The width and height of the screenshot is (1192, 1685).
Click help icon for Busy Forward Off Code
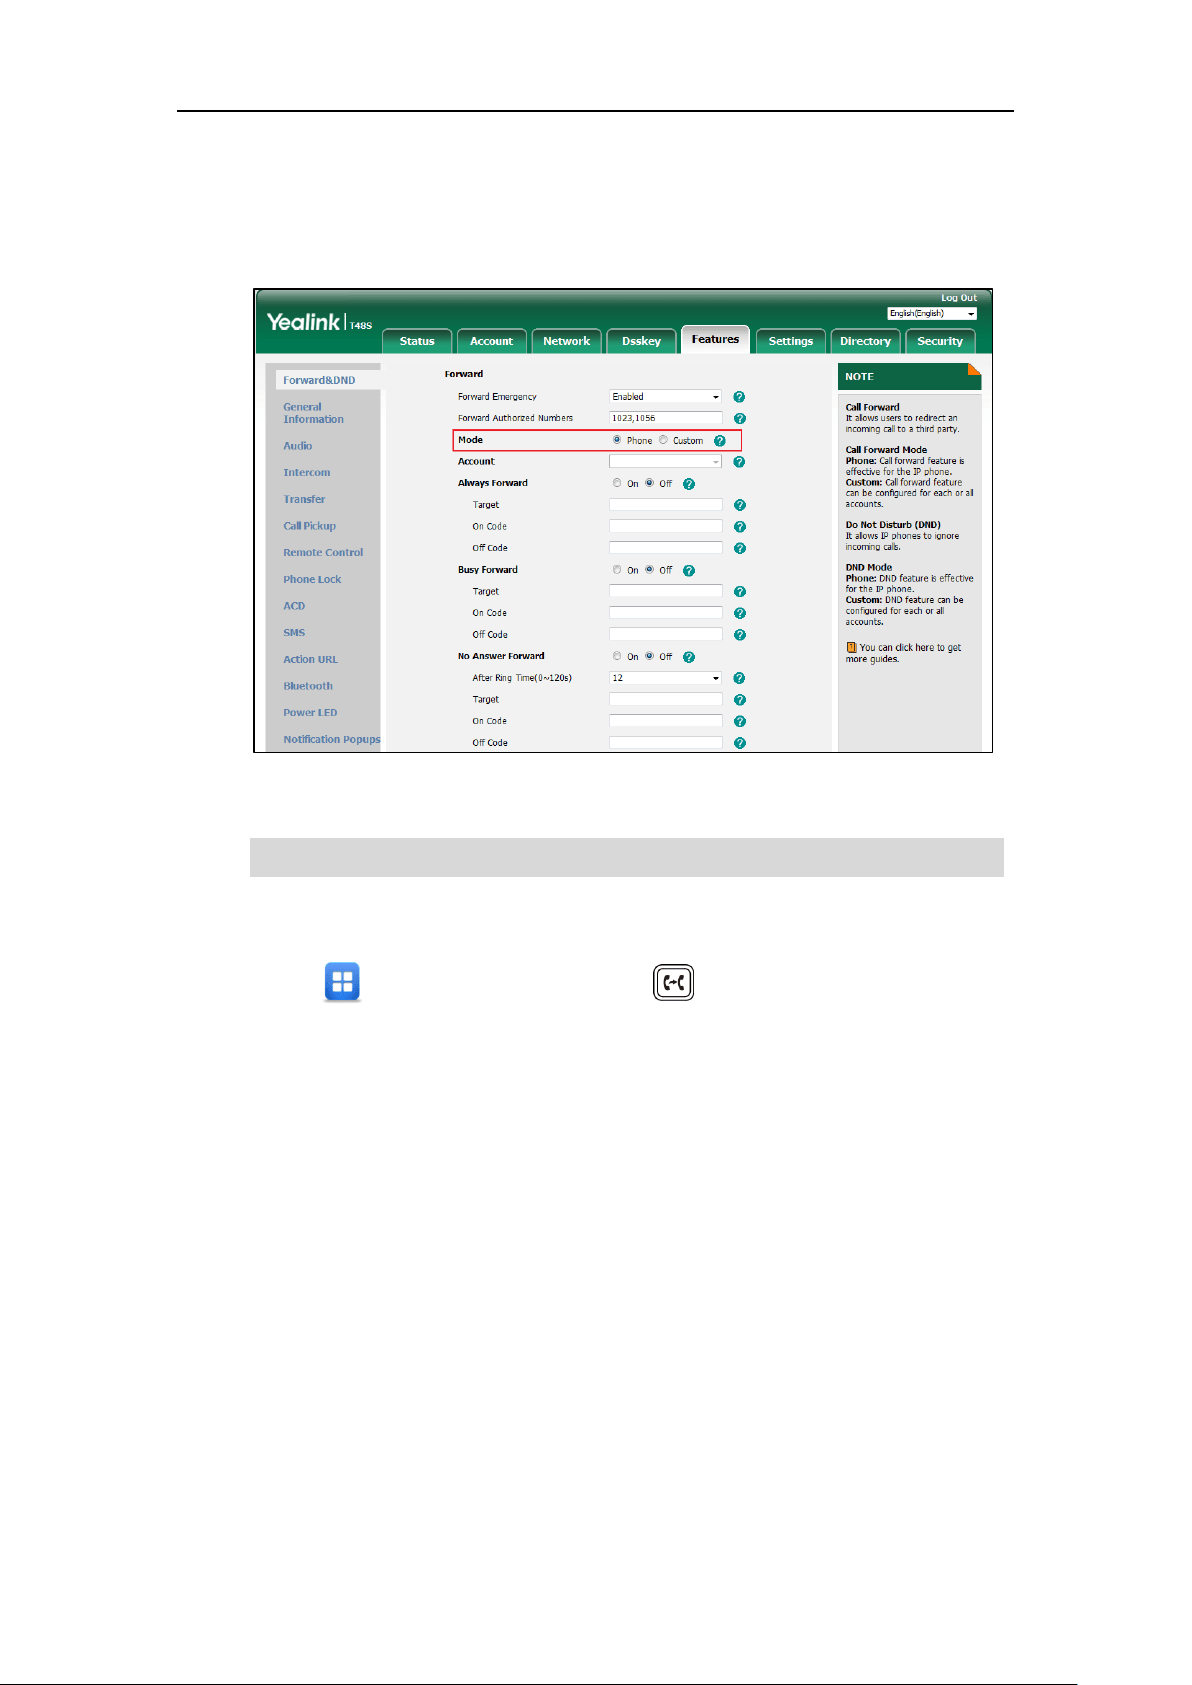coord(739,635)
